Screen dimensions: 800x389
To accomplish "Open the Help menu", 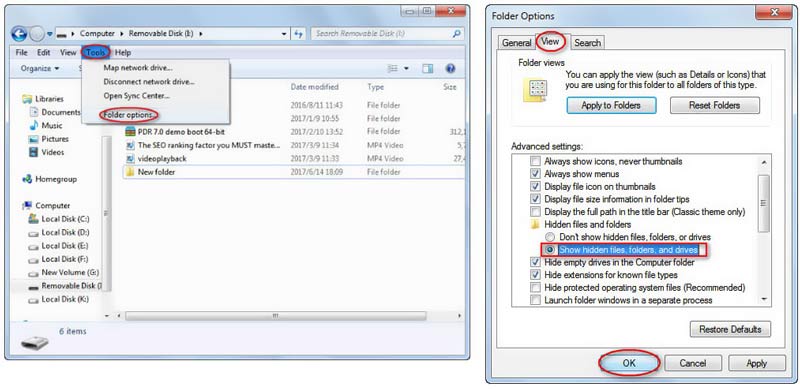I will (123, 53).
